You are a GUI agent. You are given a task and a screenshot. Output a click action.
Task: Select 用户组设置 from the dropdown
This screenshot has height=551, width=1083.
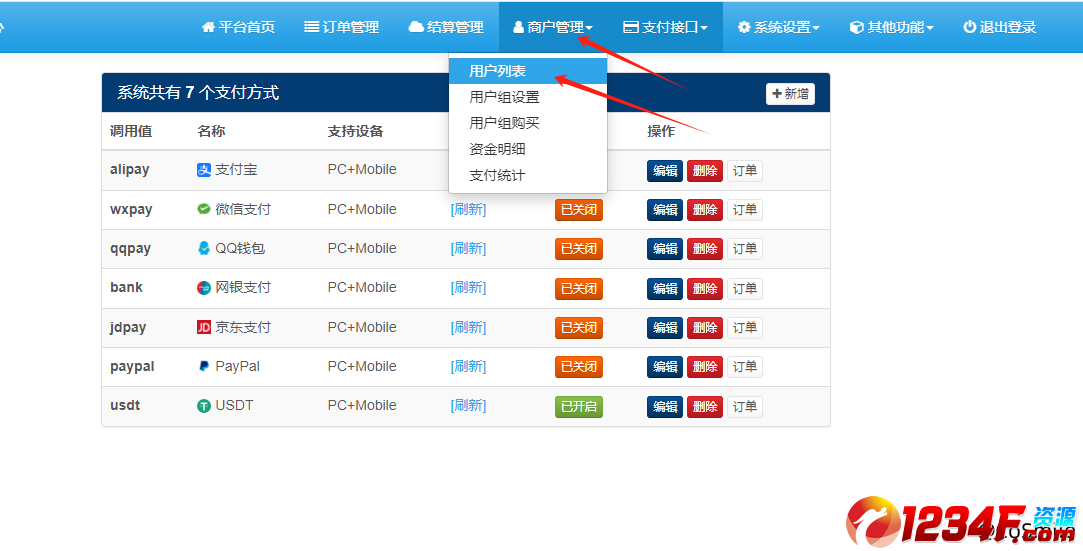tap(528, 97)
